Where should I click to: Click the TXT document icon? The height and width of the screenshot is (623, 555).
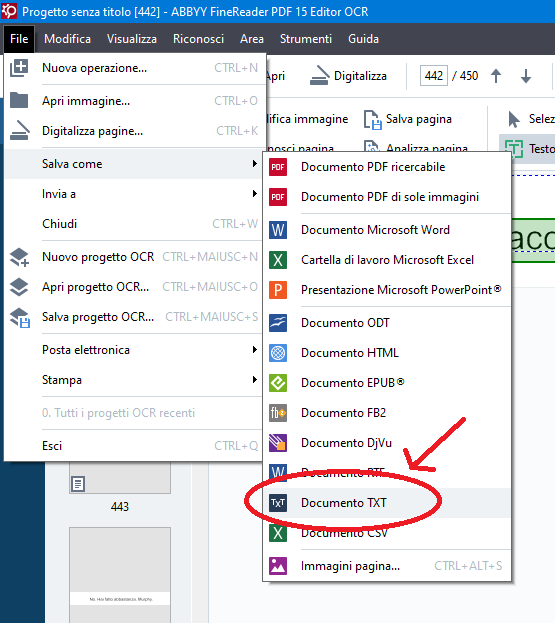pos(278,503)
